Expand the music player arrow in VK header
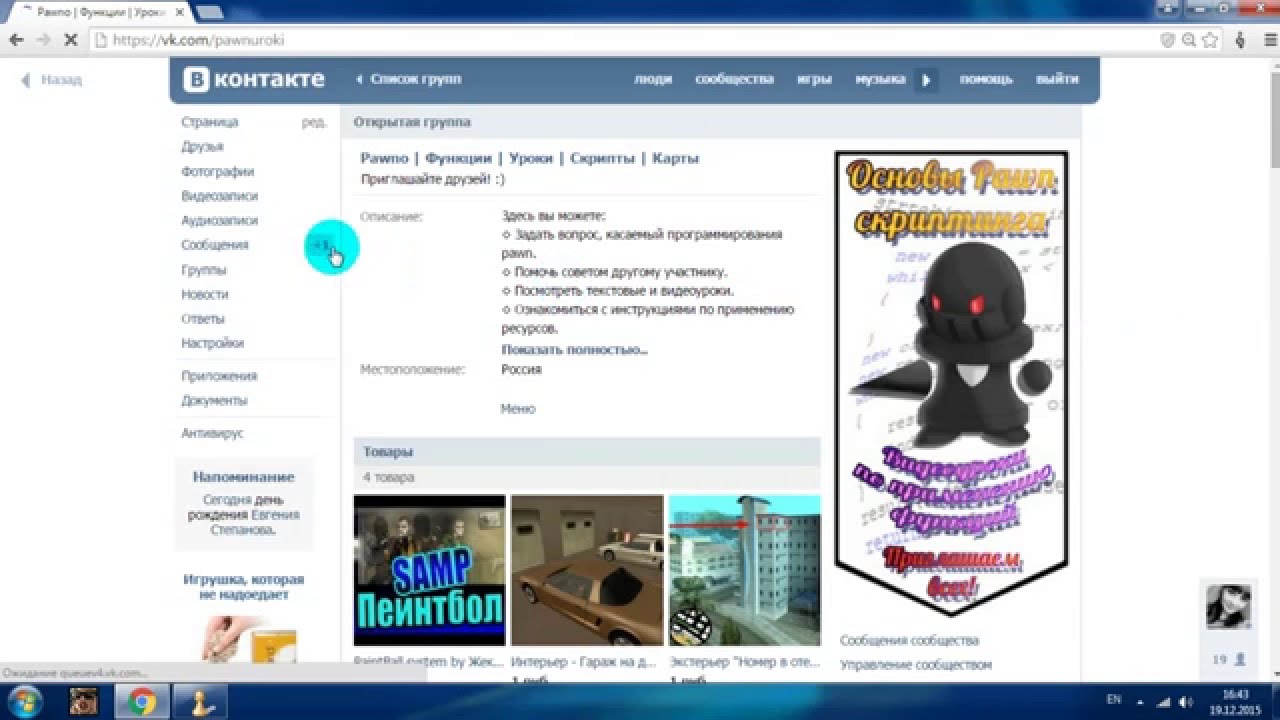The width and height of the screenshot is (1280, 720). coord(925,80)
